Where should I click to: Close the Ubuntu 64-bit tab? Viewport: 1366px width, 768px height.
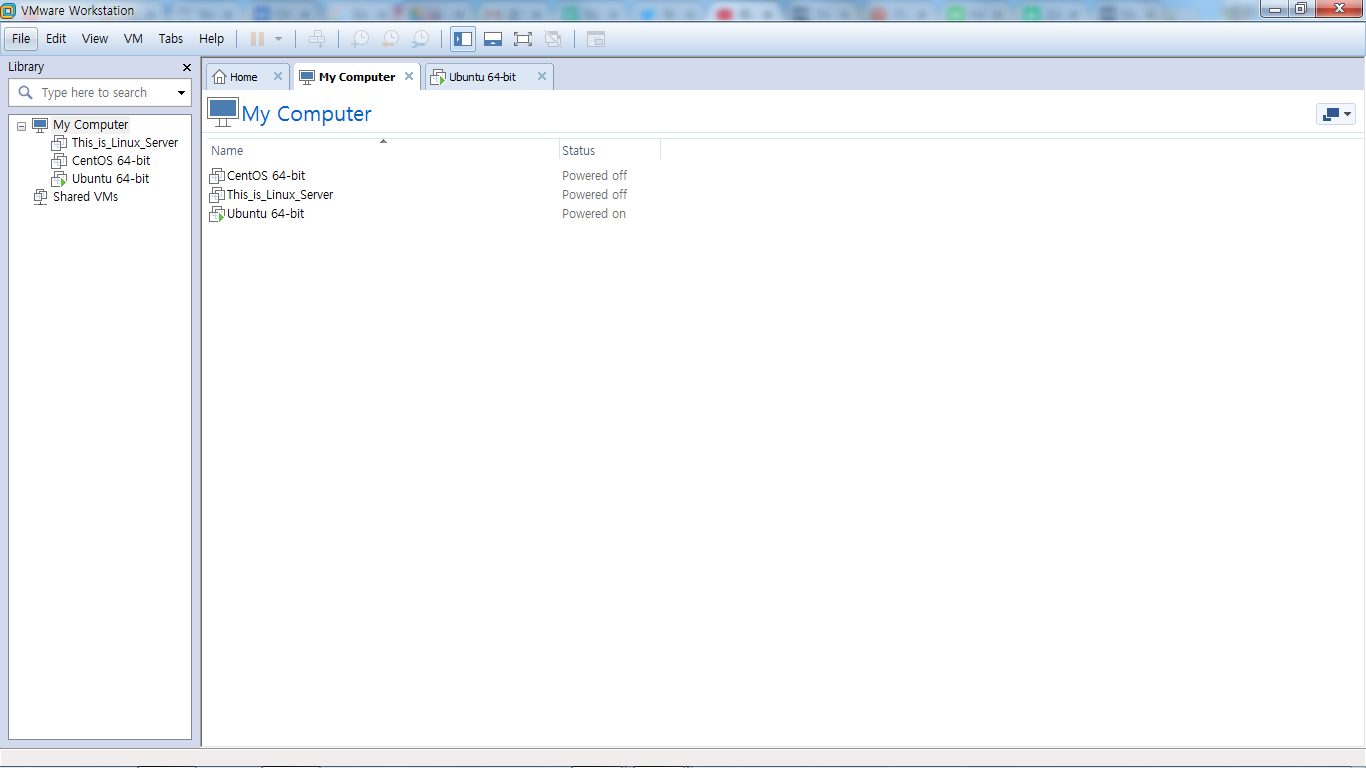[542, 77]
